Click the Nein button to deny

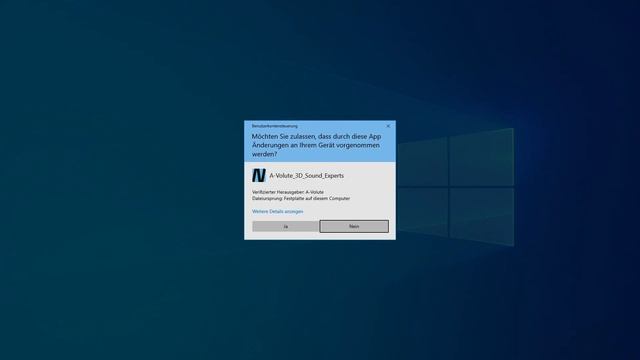pos(354,226)
